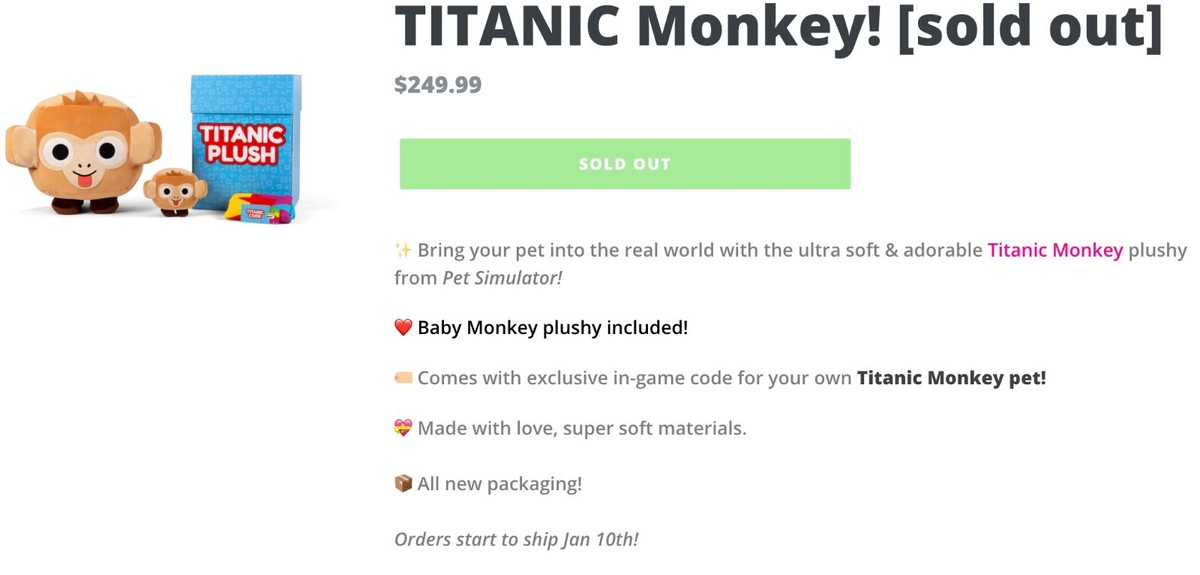Click the 'TITANIC Monkey! [sold out]' product title
The width and height of the screenshot is (1200, 575).
pos(779,28)
